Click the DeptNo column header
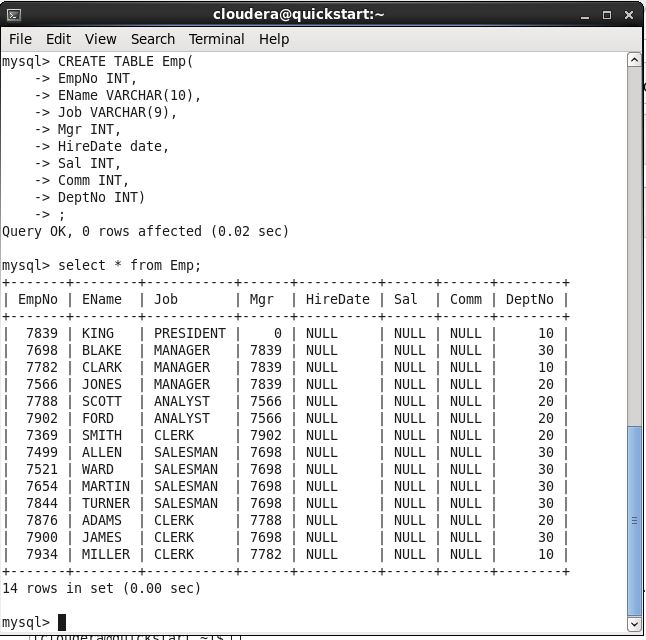This screenshot has width=646, height=640. 529,300
